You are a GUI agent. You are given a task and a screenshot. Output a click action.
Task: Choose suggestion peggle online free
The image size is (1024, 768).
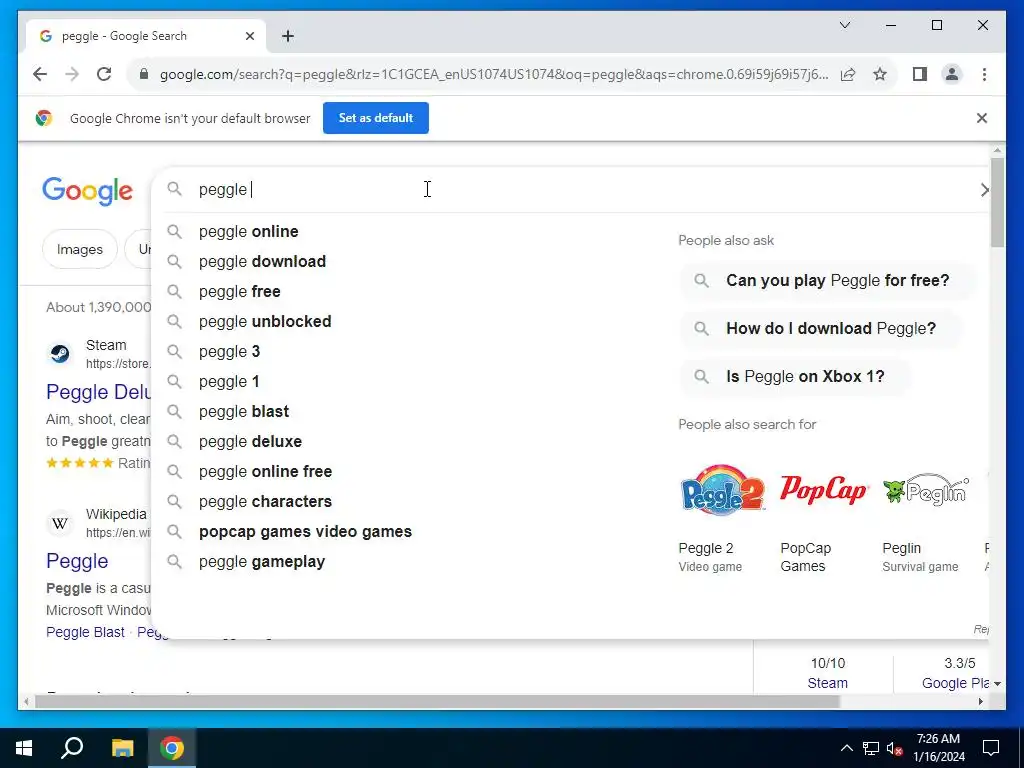(405, 472)
